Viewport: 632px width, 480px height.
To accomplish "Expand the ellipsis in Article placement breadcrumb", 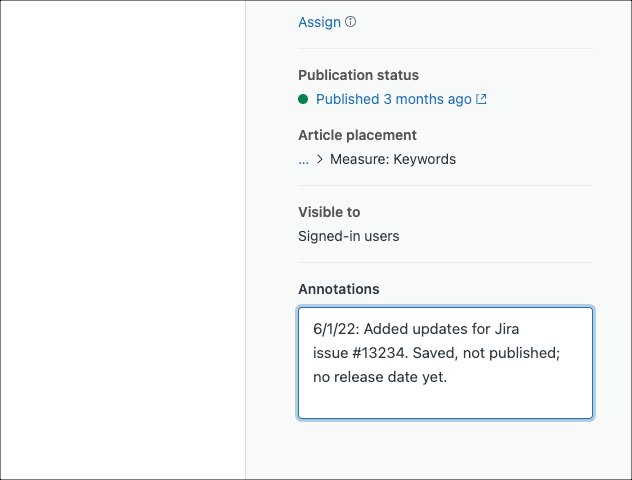I will pyautogui.click(x=303, y=159).
